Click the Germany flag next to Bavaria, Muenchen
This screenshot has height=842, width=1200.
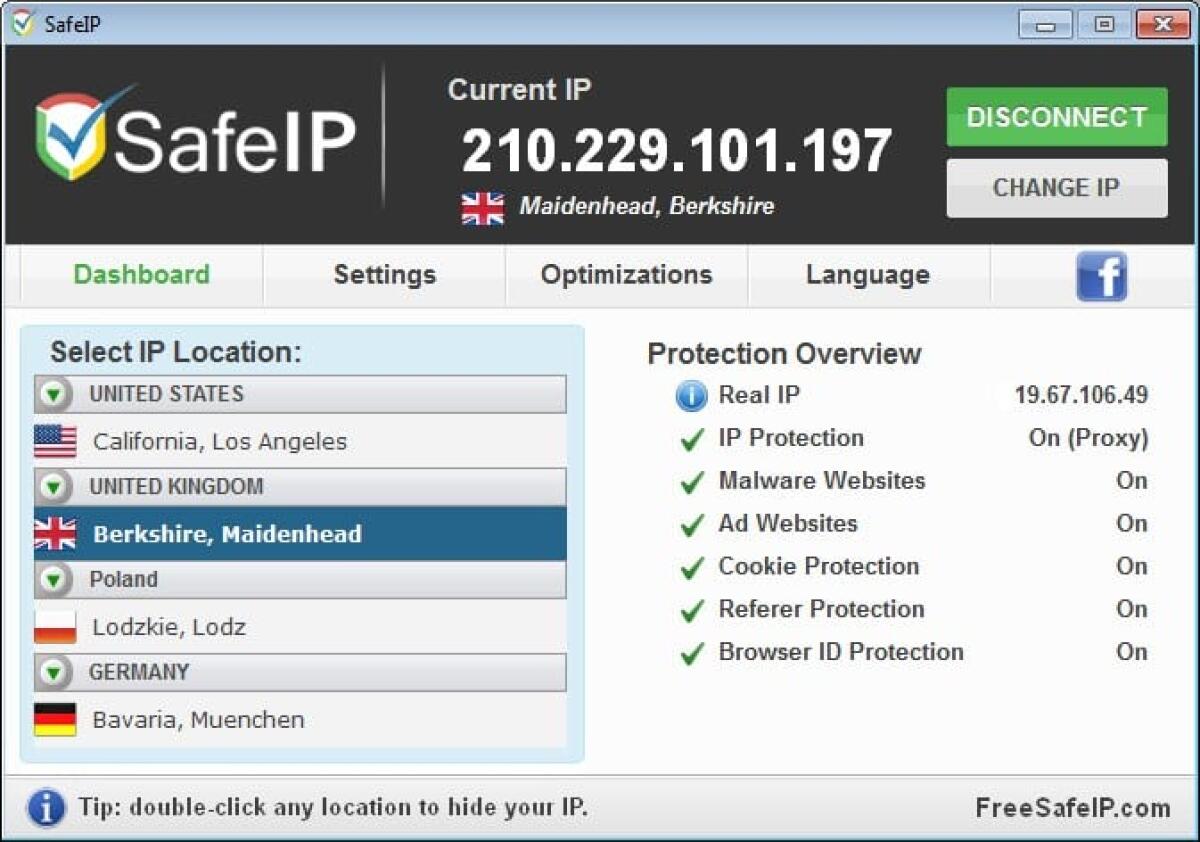(x=55, y=719)
